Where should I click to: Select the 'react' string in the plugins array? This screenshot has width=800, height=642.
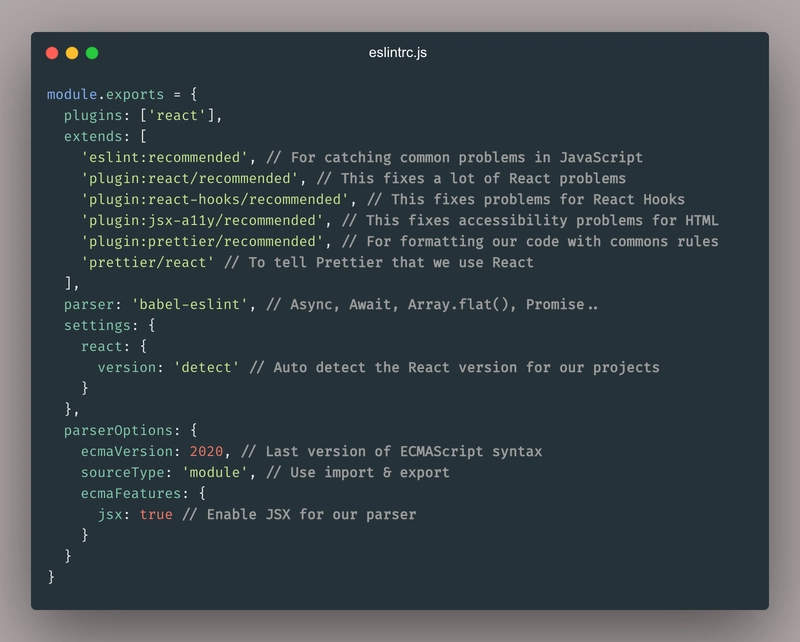click(x=181, y=116)
